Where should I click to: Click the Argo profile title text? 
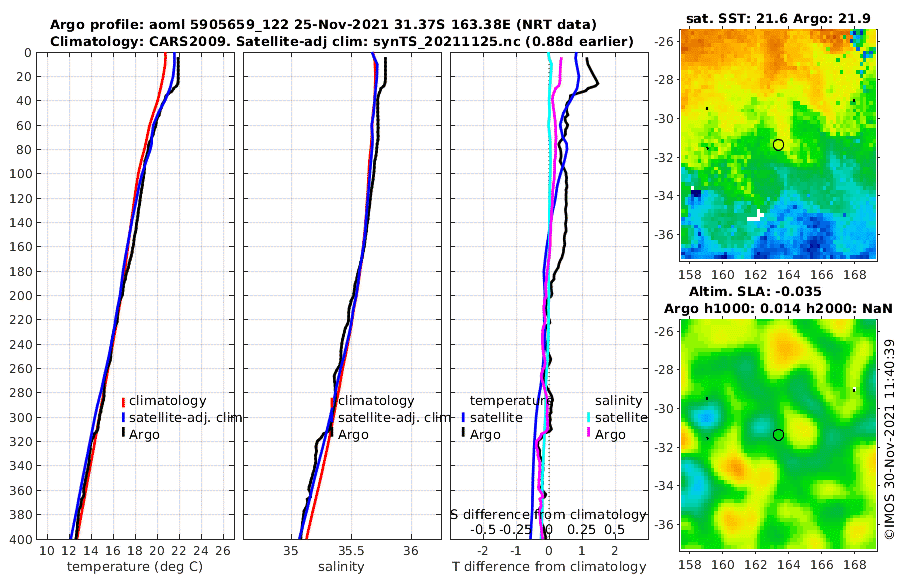[x=323, y=25]
